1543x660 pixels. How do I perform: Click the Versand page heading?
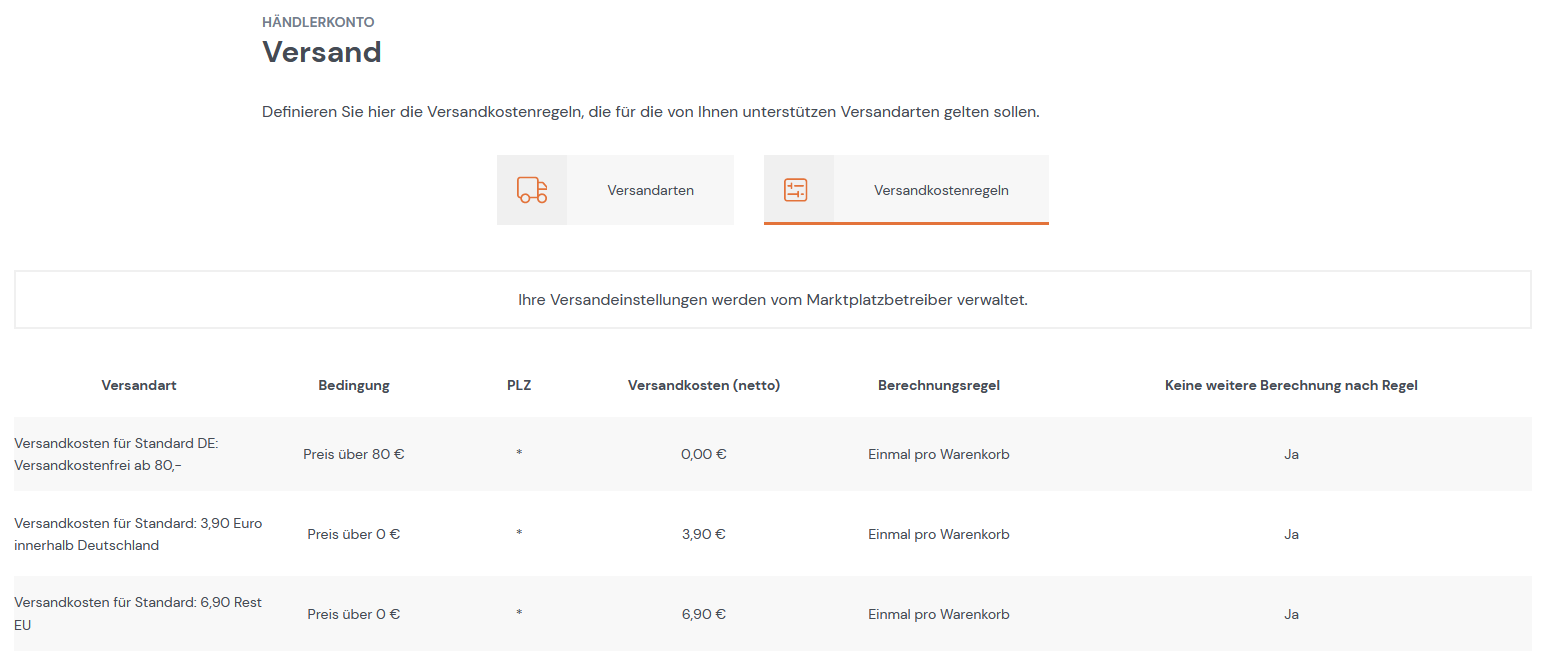click(322, 52)
